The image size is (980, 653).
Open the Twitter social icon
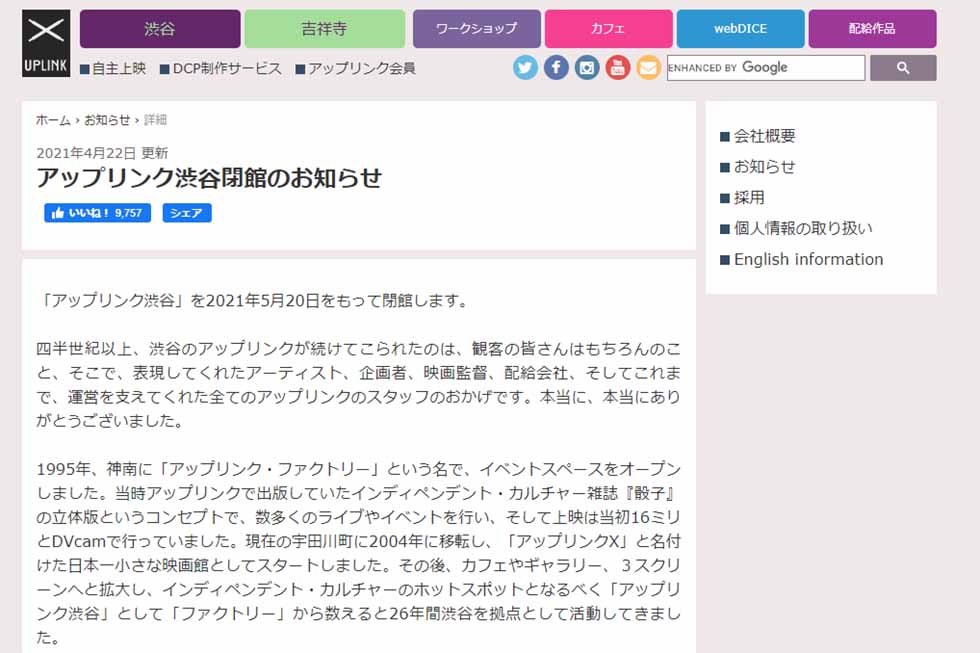click(x=525, y=67)
